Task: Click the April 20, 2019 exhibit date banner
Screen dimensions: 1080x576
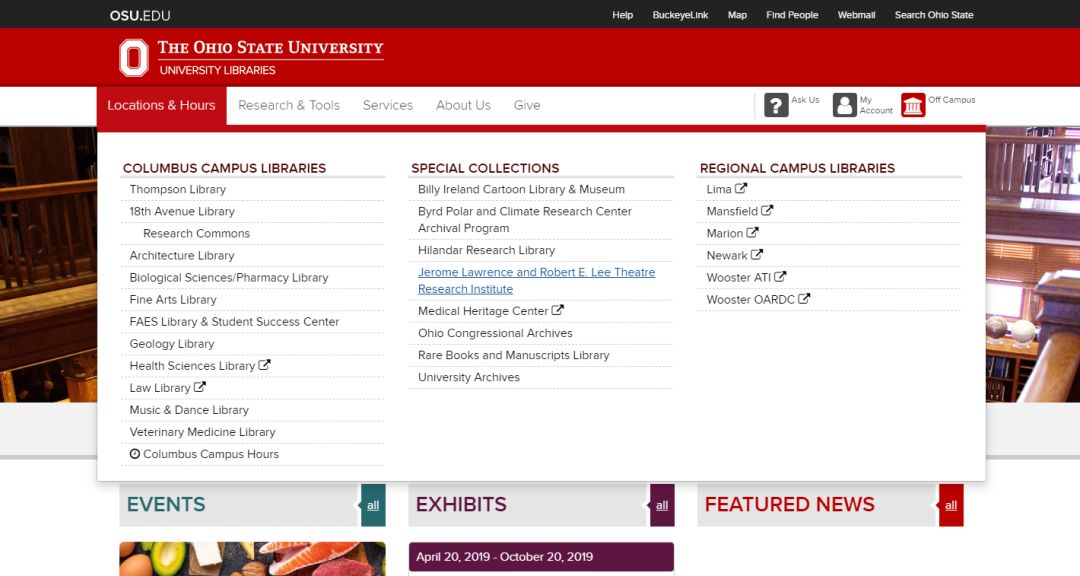Action: (541, 556)
